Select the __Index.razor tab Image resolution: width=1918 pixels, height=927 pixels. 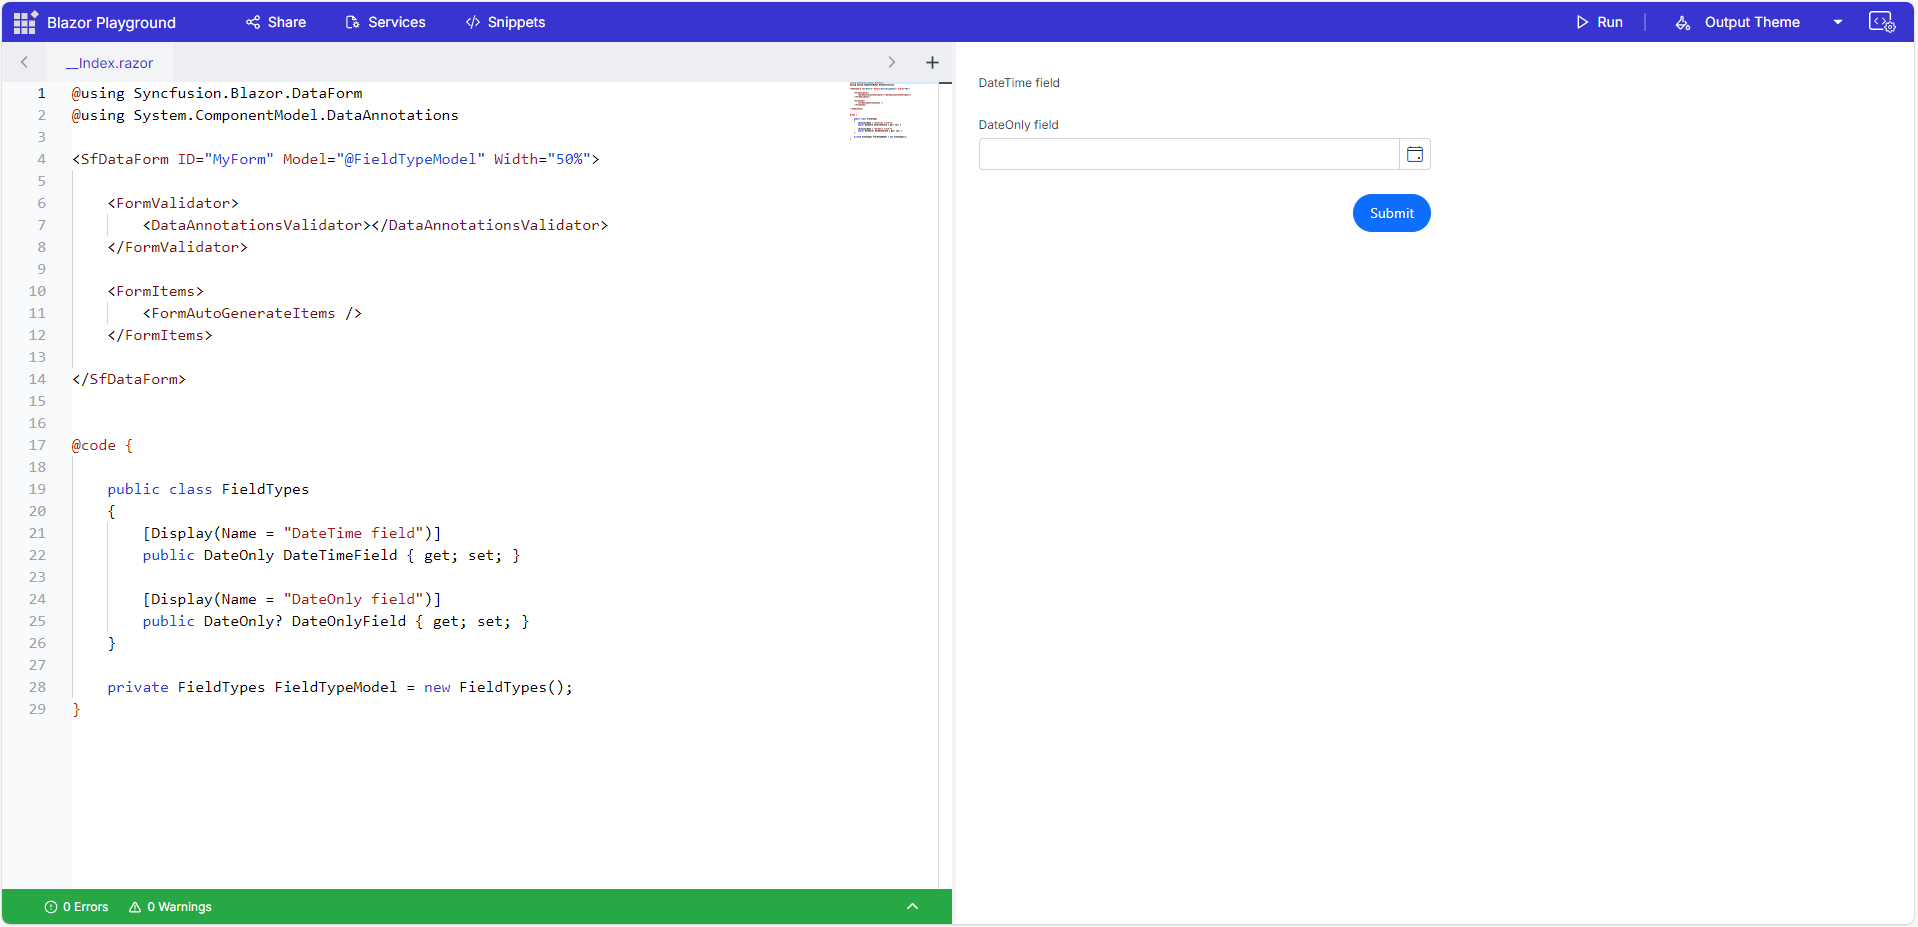[110, 63]
